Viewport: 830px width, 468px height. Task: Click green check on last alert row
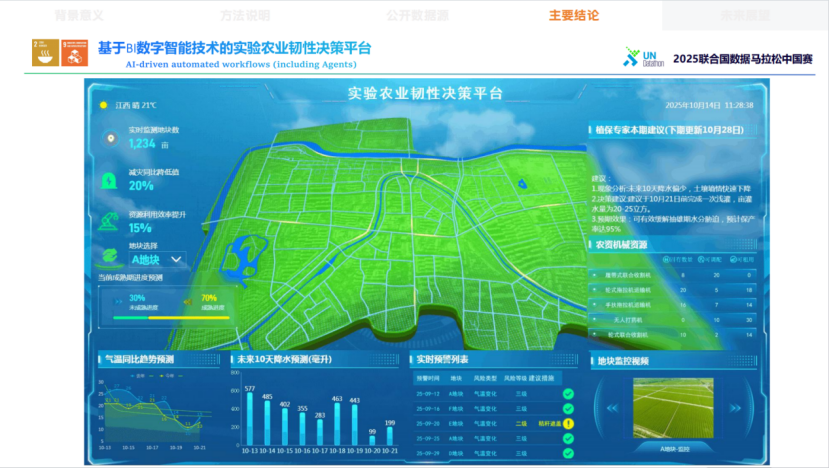(x=567, y=453)
